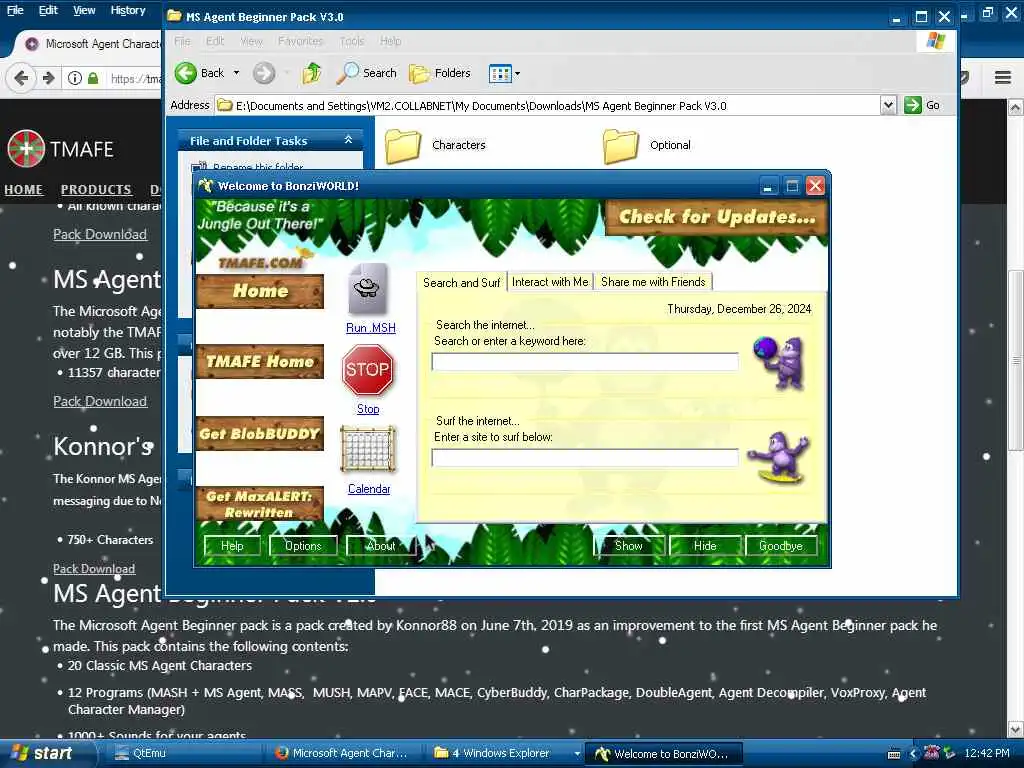Click the surfing Bonzi gorilla icon
Image resolution: width=1024 pixels, height=768 pixels.
click(x=779, y=457)
